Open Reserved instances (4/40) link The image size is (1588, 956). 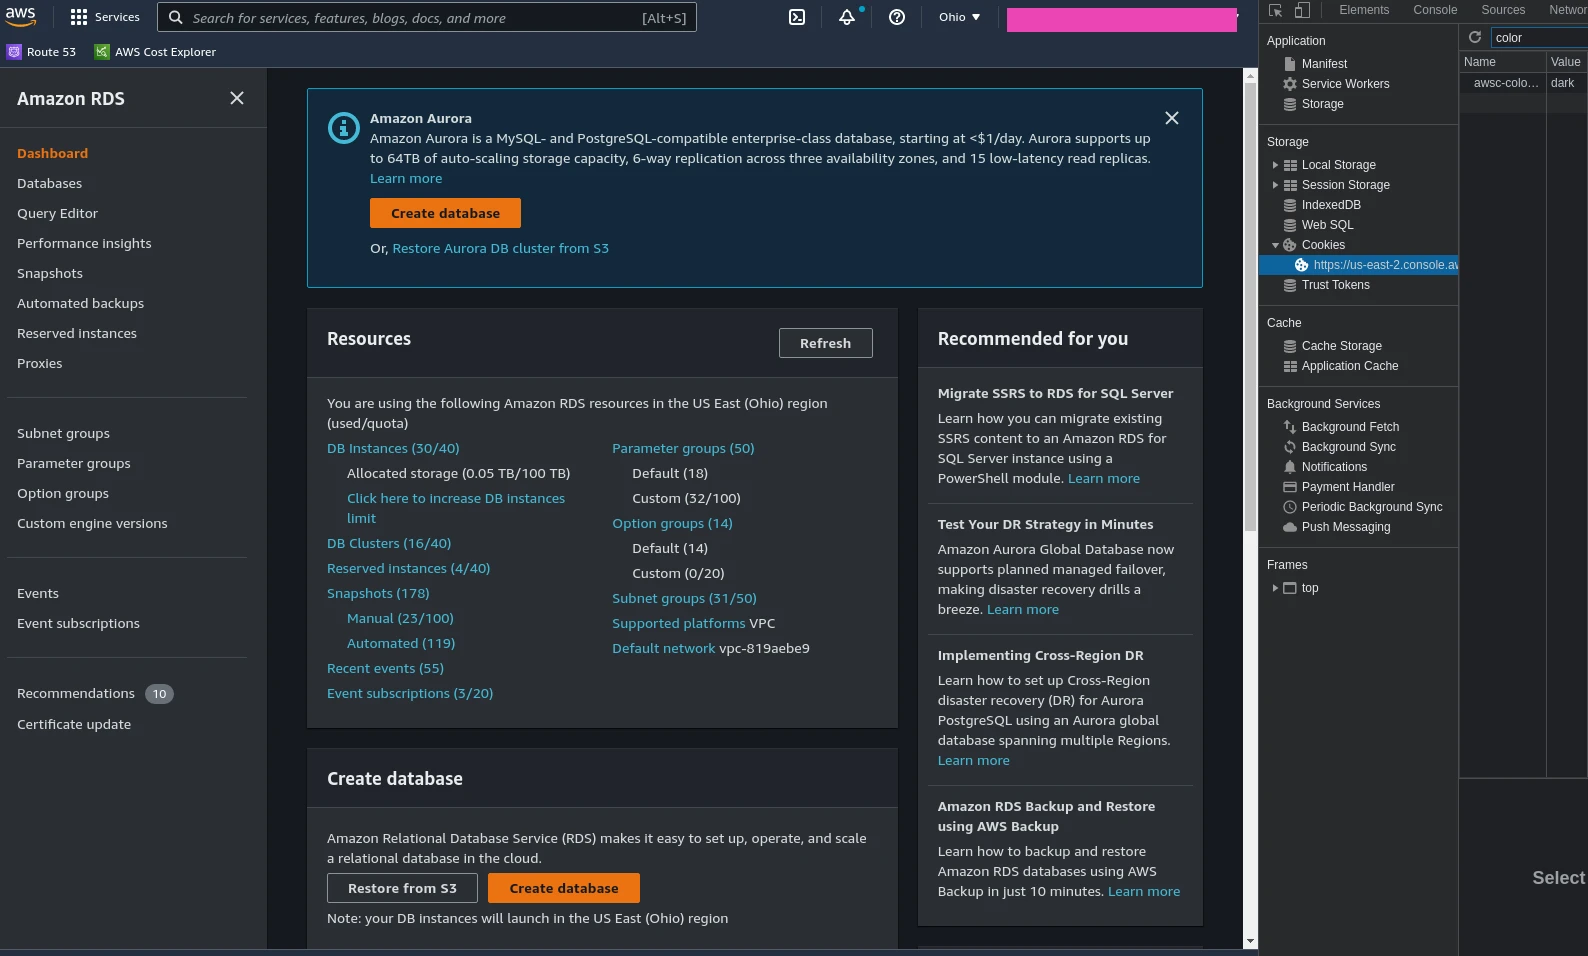(x=408, y=569)
